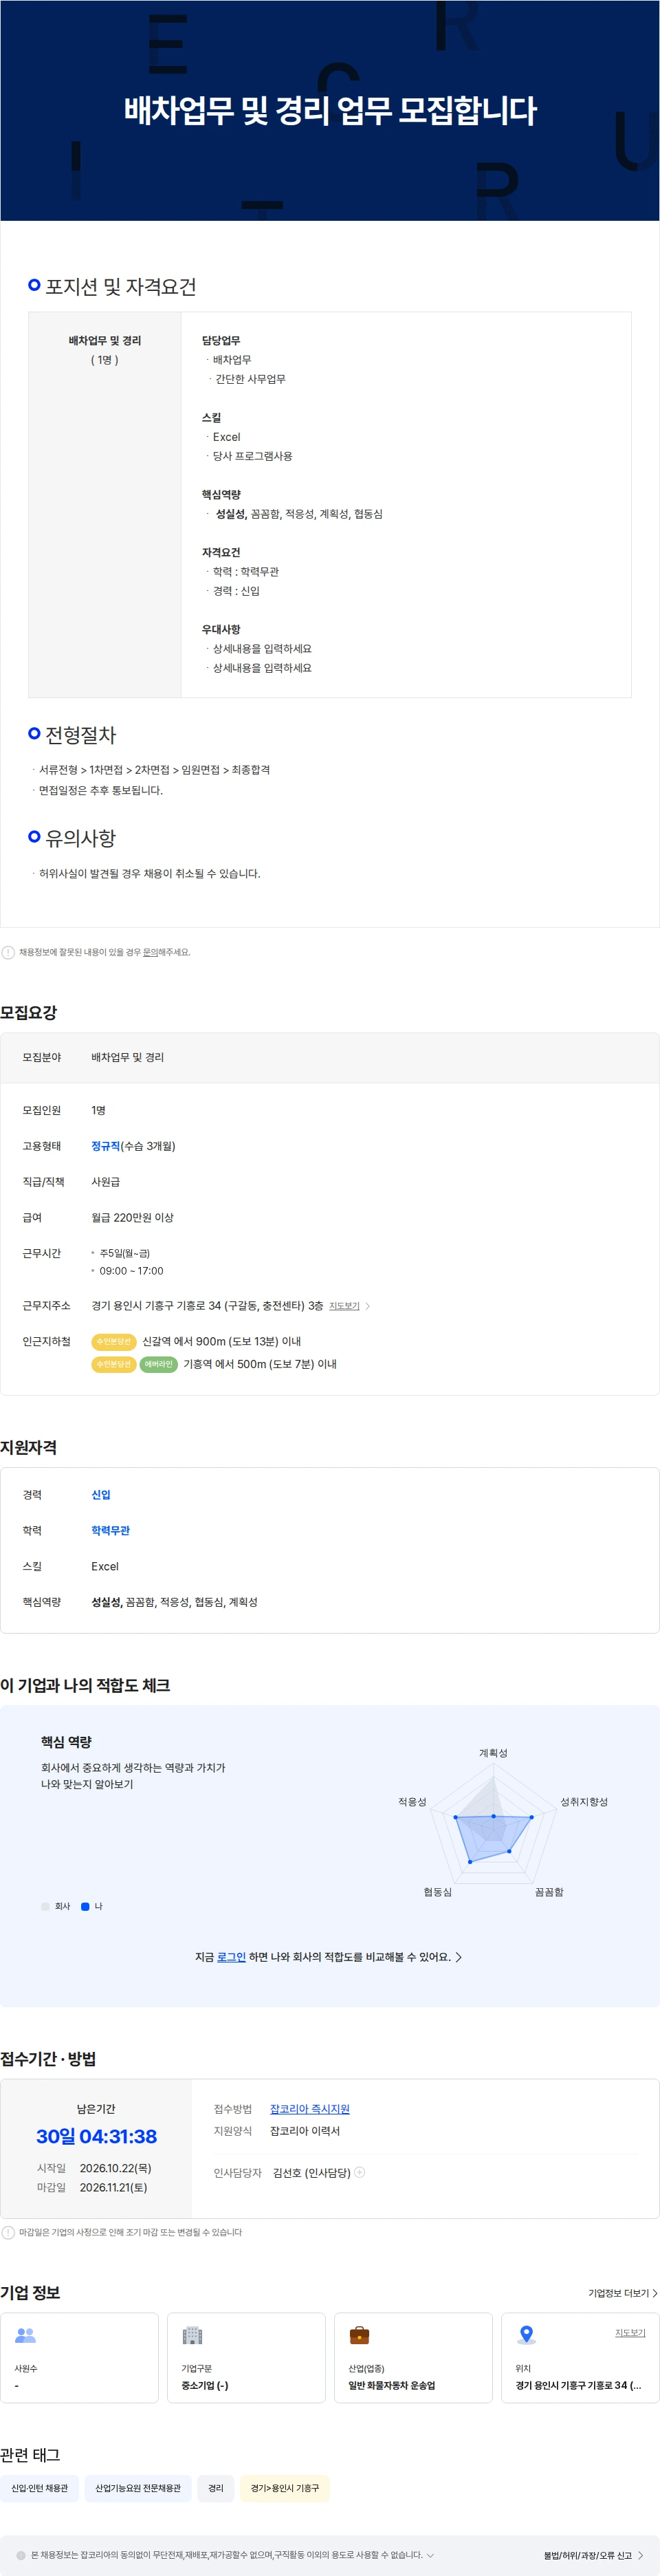
Task: Click the chevron after 비교해볼 수 있어요
Action: 459,1957
